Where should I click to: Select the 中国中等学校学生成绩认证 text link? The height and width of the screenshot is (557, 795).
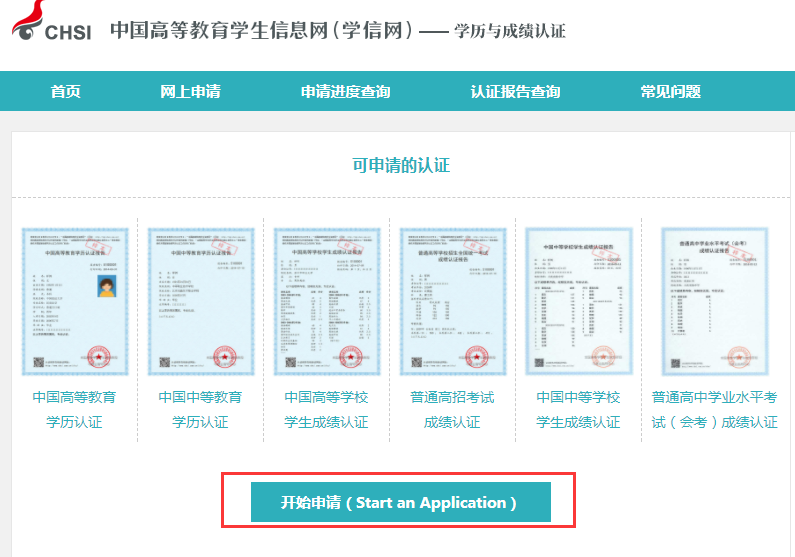click(578, 409)
